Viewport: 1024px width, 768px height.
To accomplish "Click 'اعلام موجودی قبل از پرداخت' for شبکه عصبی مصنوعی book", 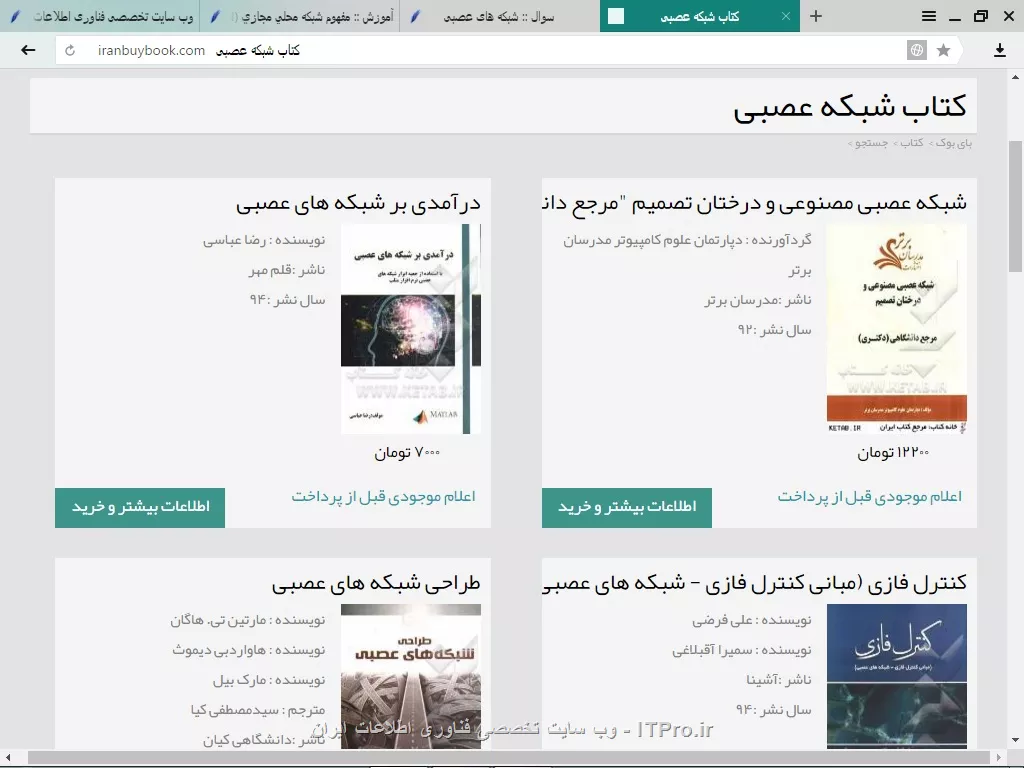I will 870,497.
